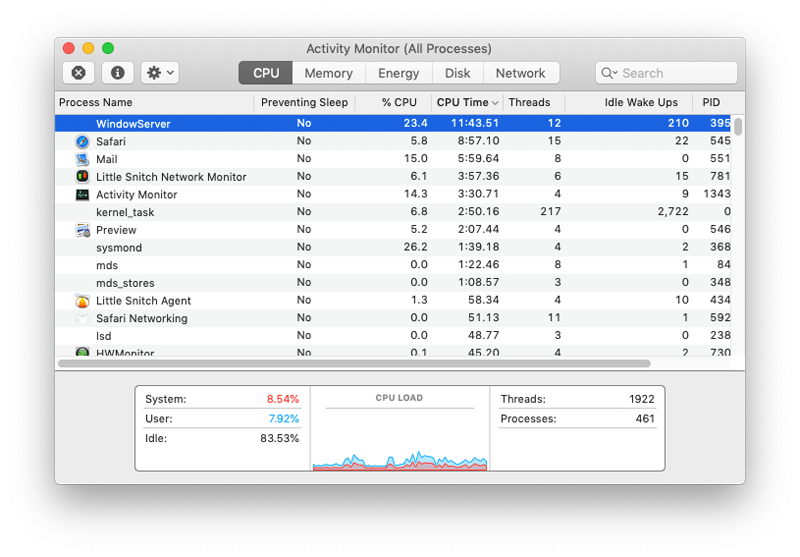Click Mail CPU value 15.0
Image resolution: width=800 pixels, height=557 pixels.
point(415,159)
